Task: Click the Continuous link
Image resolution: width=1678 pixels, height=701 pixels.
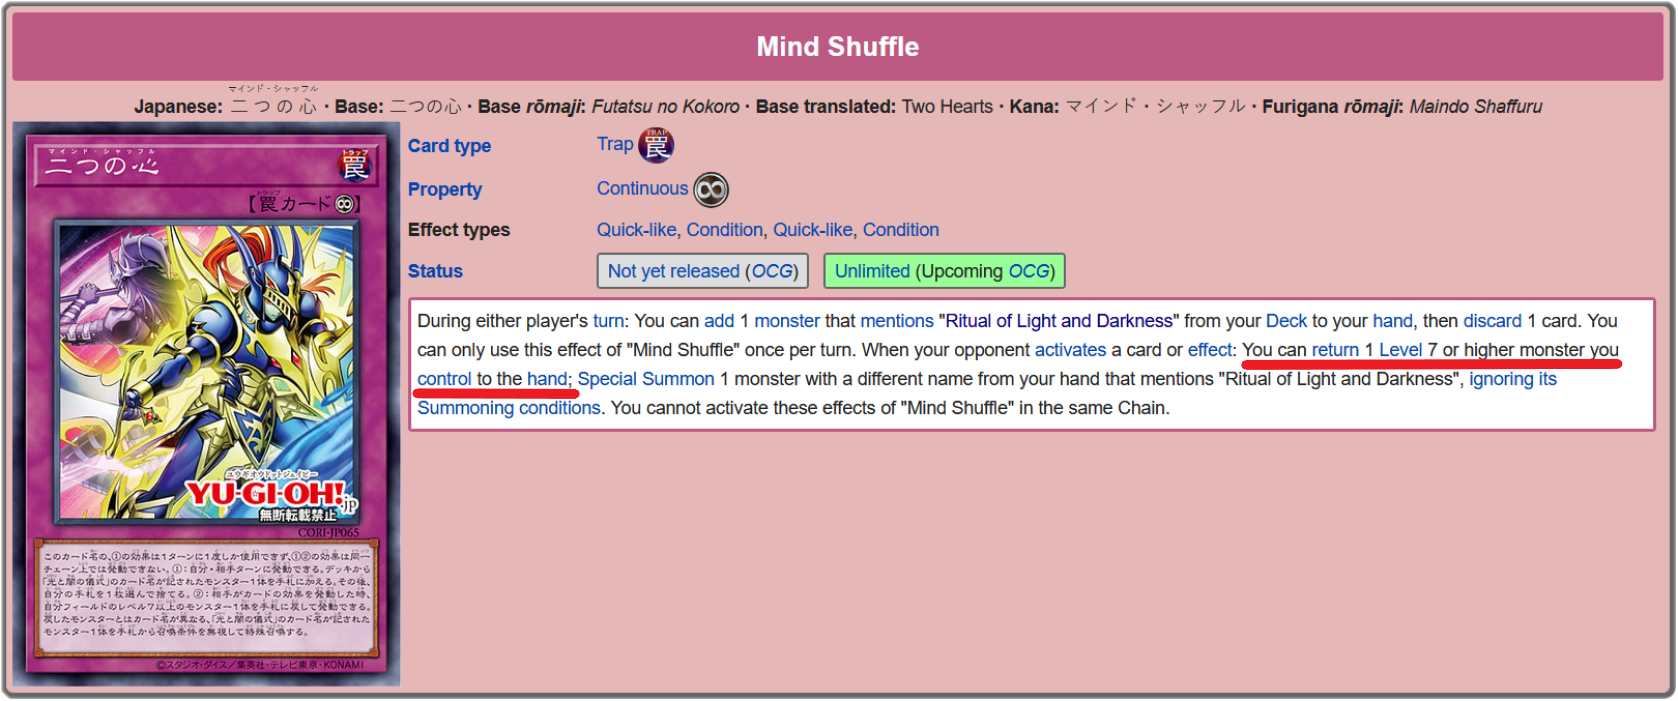Action: click(642, 188)
